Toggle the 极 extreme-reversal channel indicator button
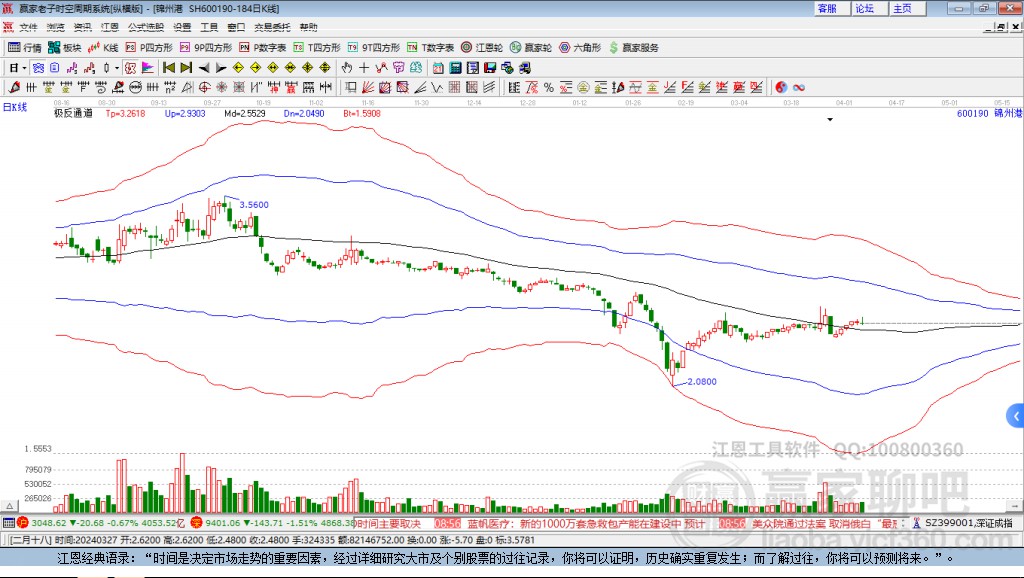This screenshot has width=1024, height=578. point(130,68)
